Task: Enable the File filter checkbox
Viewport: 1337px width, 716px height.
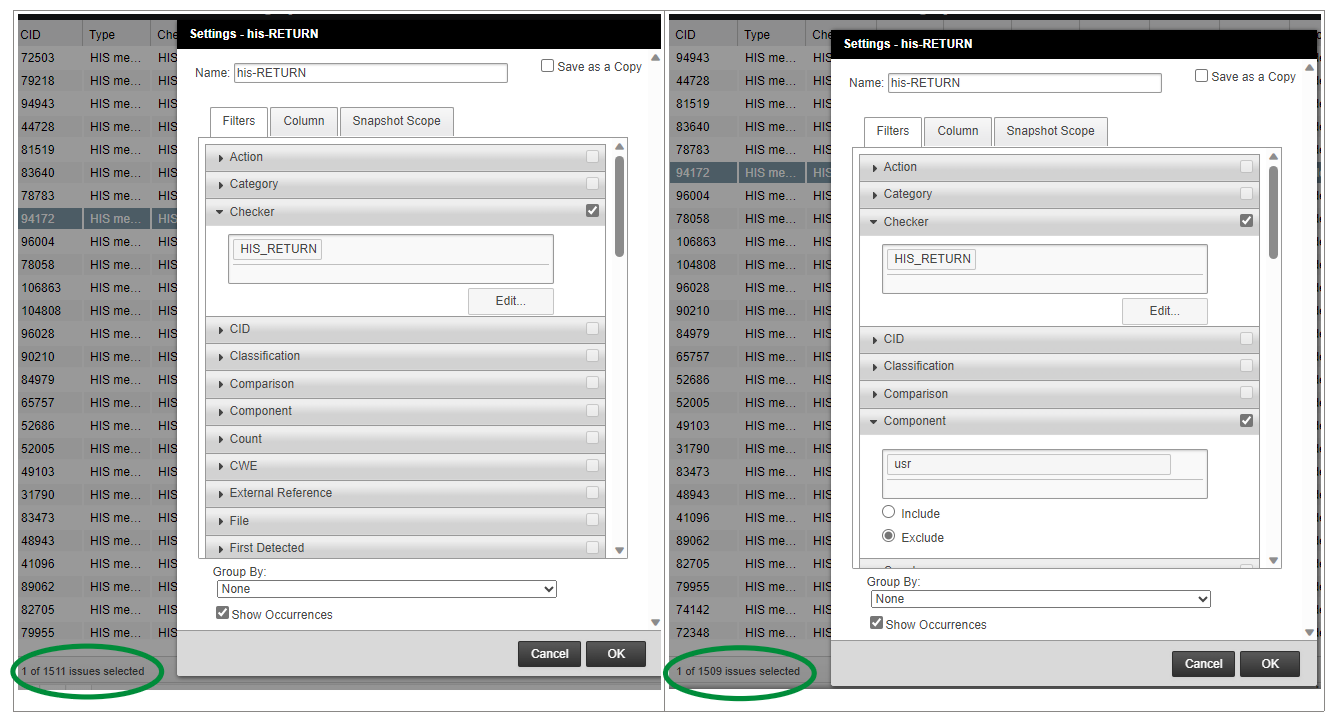Action: [593, 520]
